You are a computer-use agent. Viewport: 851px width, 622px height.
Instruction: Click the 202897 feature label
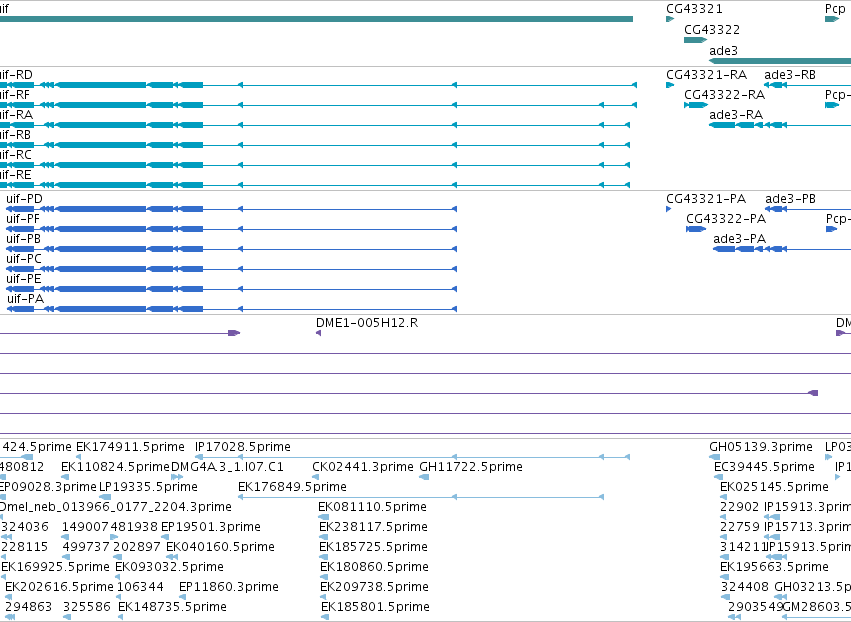tap(137, 547)
